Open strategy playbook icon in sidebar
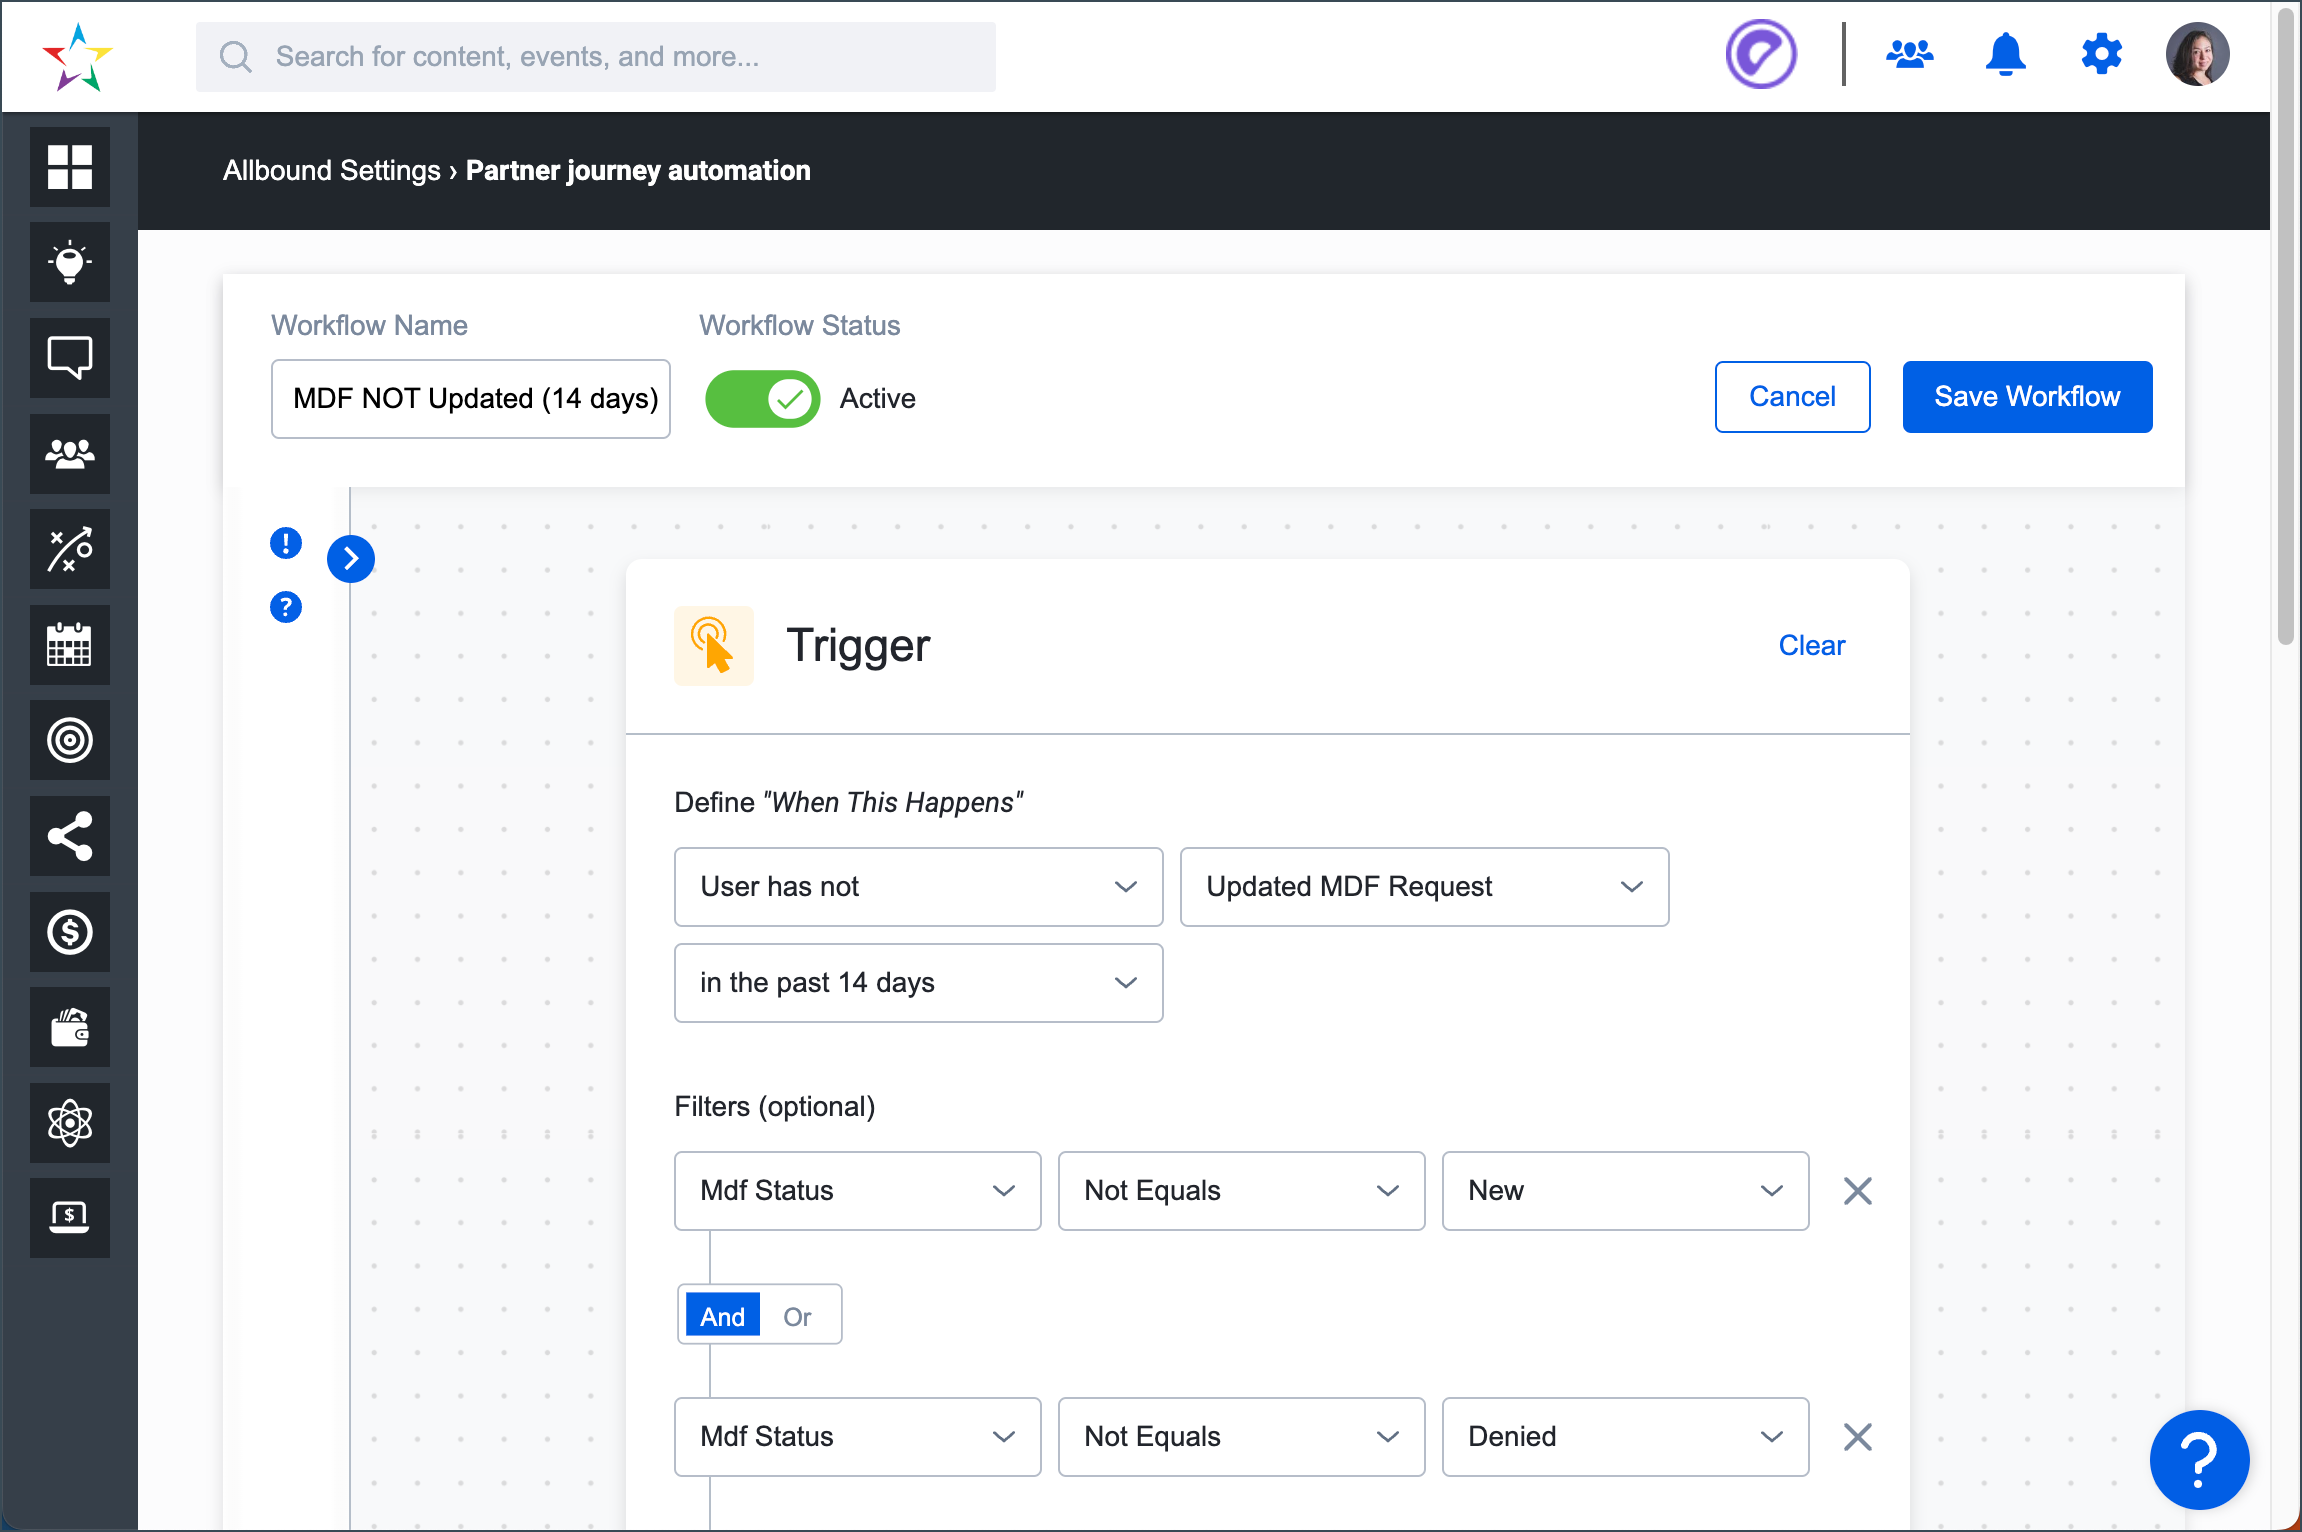2302x1532 pixels. 70,550
